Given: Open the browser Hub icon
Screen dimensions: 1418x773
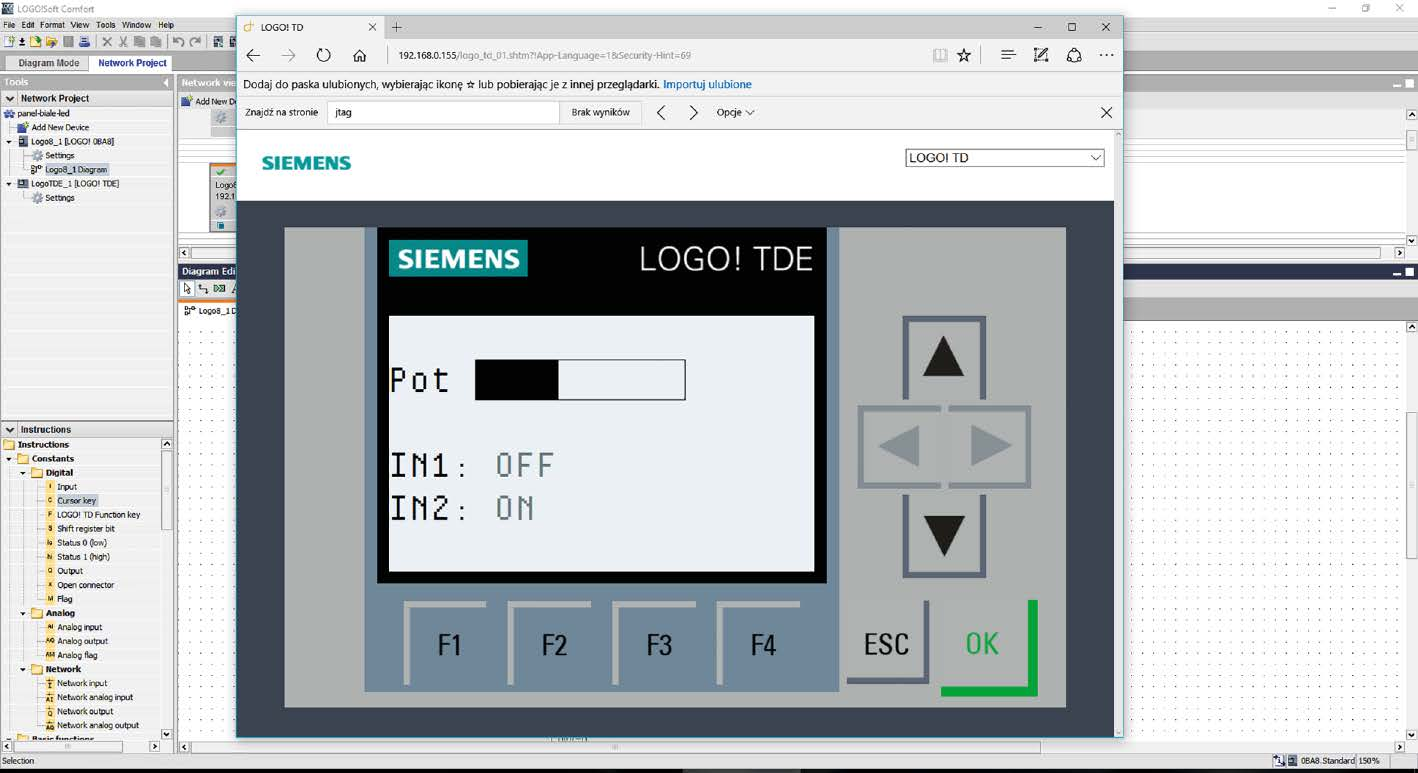Looking at the screenshot, I should [1008, 55].
